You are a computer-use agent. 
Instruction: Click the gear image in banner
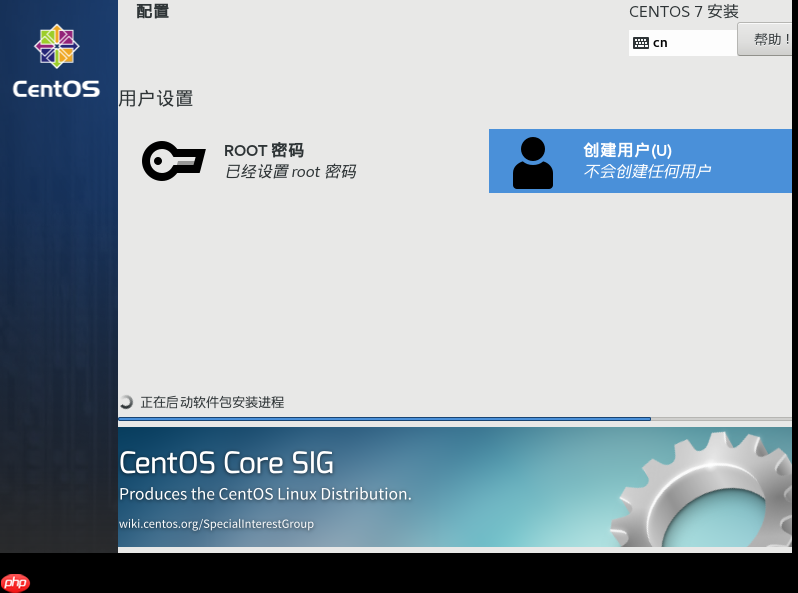click(x=701, y=489)
